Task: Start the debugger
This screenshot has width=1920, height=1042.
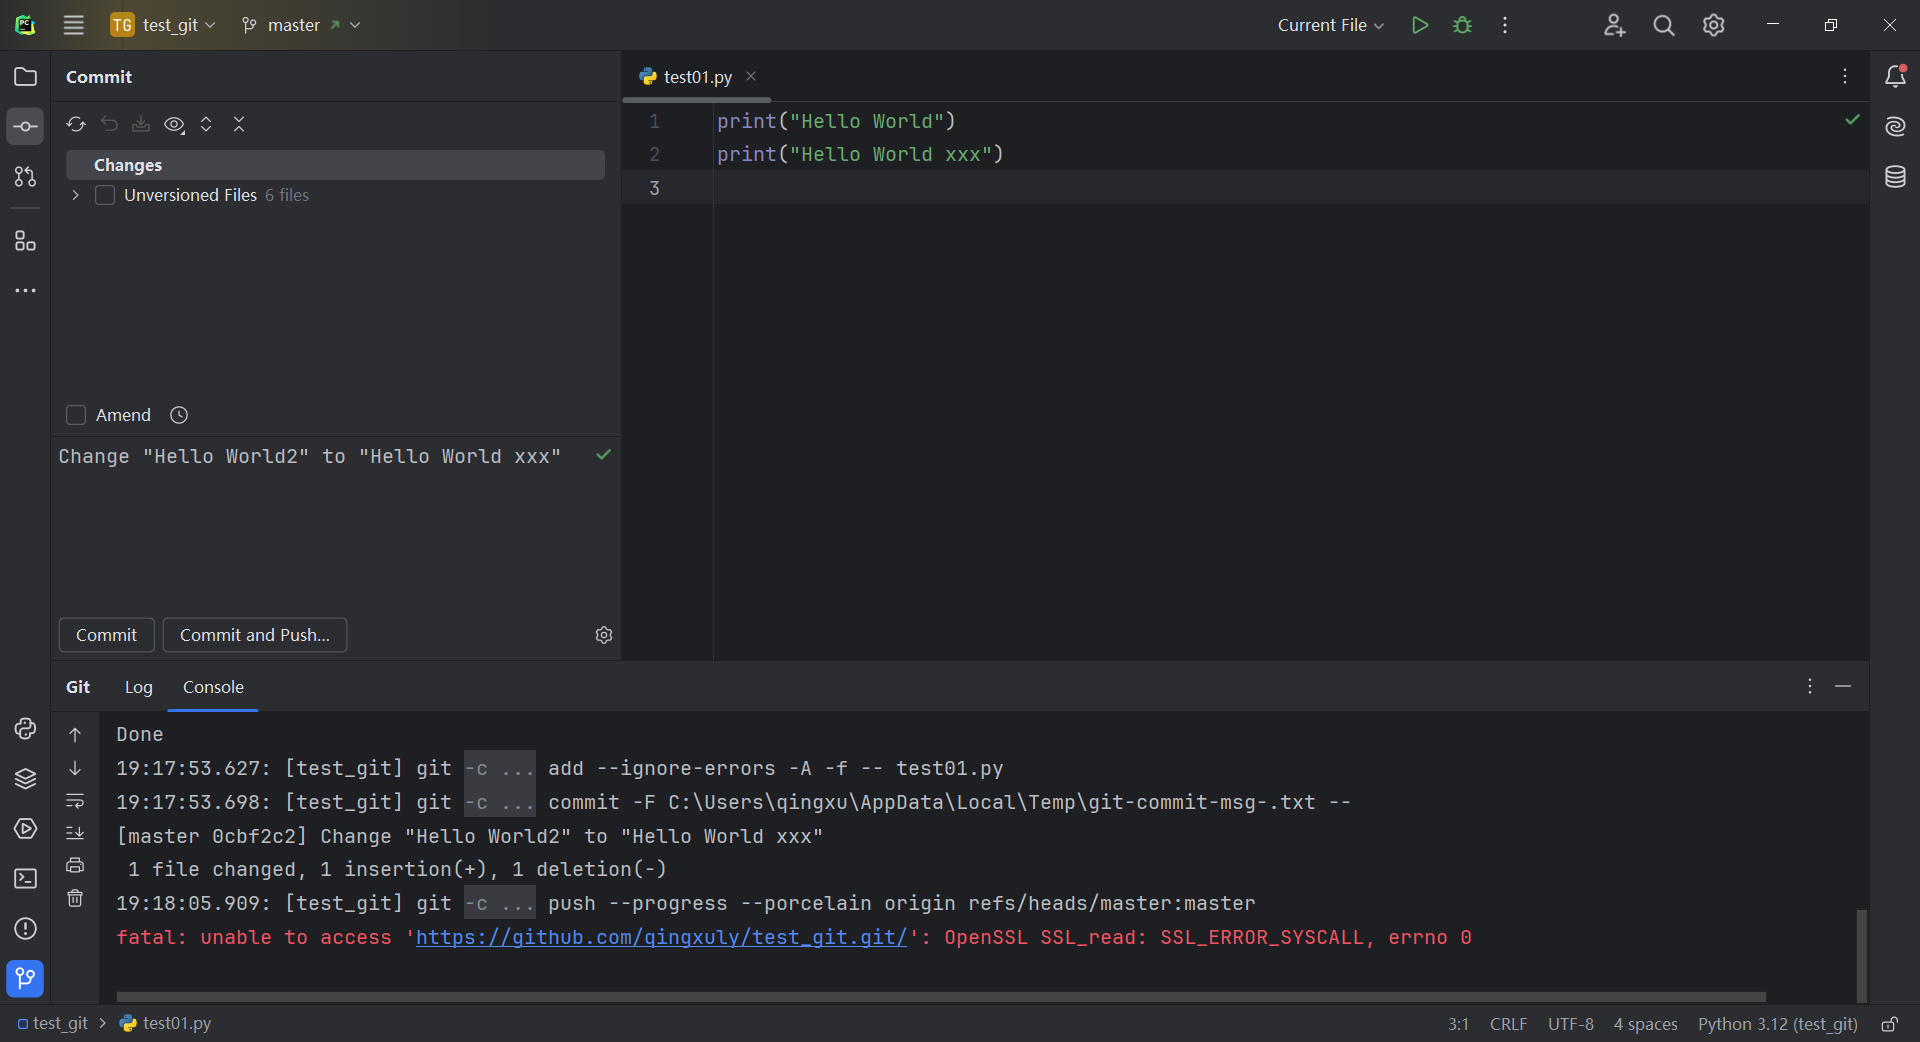Action: point(1461,25)
